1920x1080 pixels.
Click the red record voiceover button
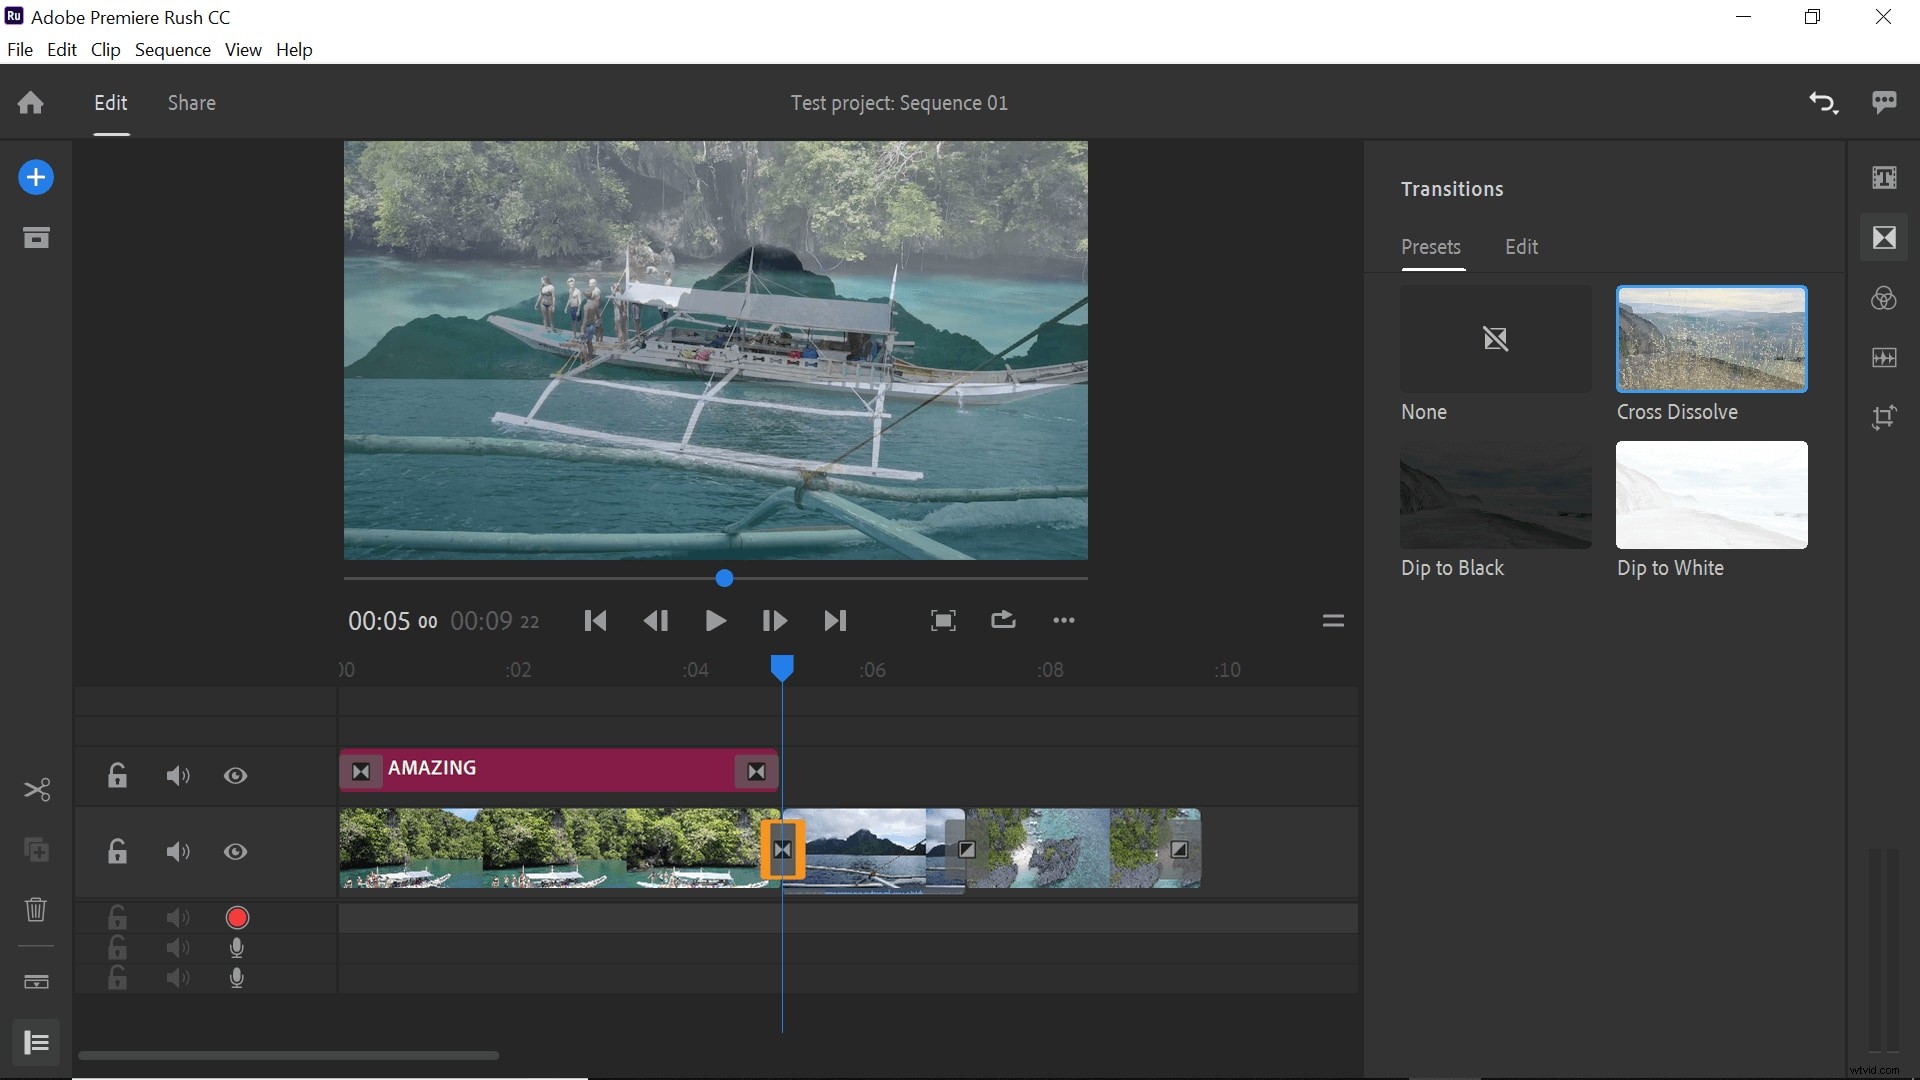coord(237,918)
